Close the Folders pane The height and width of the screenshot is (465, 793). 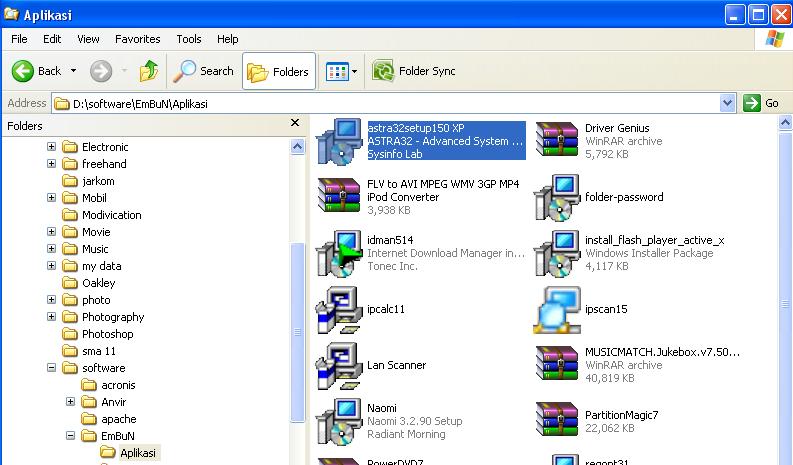point(295,123)
